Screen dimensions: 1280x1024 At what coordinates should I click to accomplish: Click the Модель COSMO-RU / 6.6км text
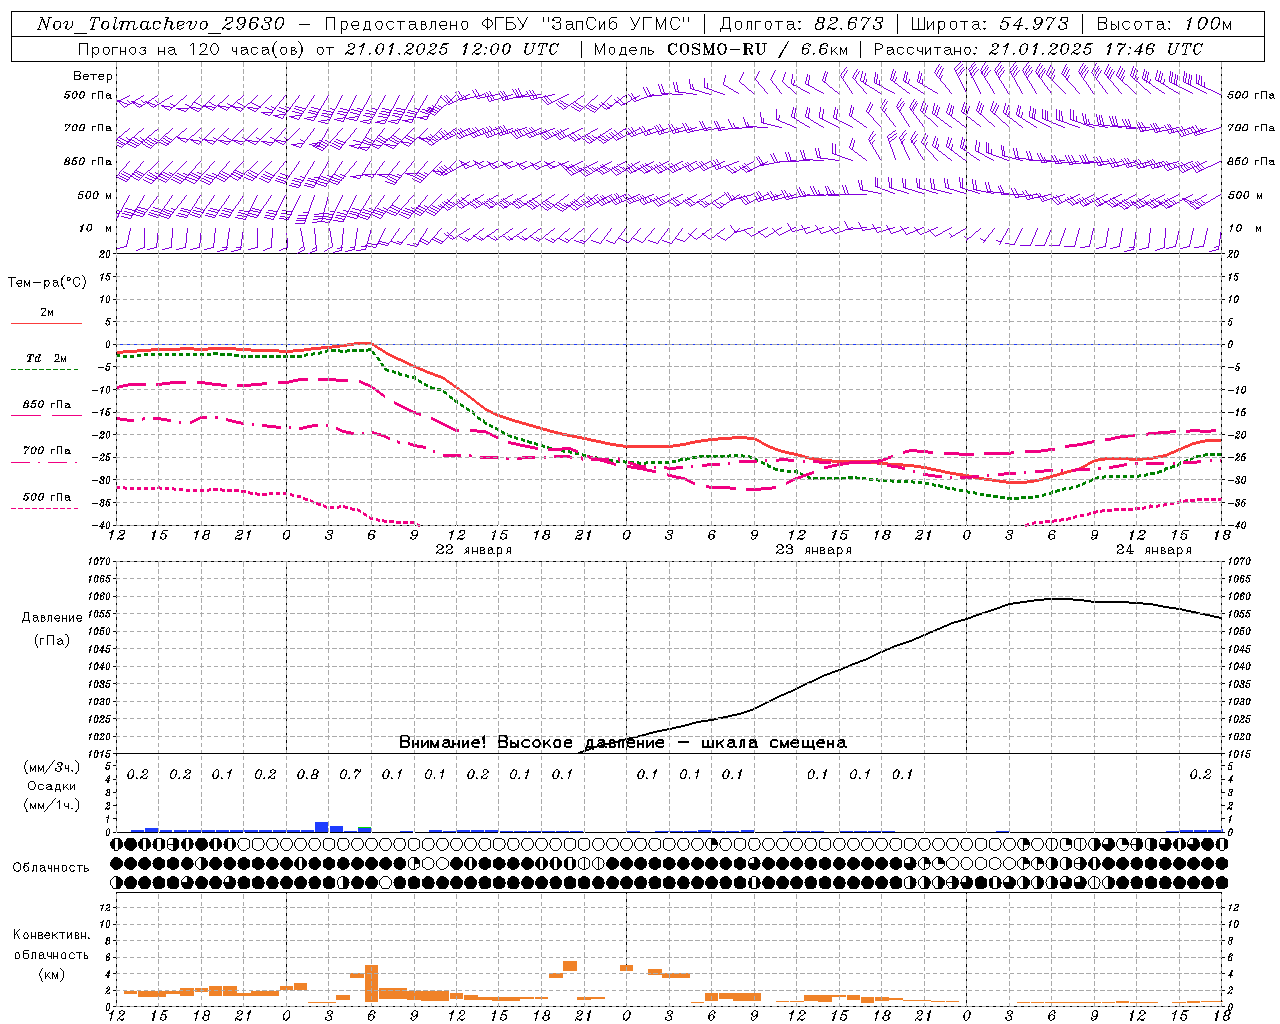[x=720, y=49]
